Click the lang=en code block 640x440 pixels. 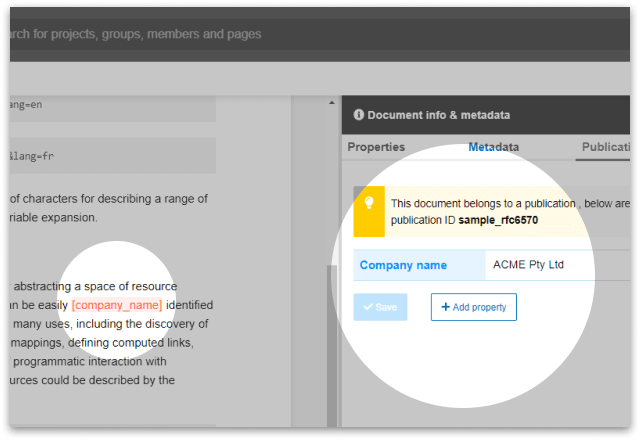110,104
